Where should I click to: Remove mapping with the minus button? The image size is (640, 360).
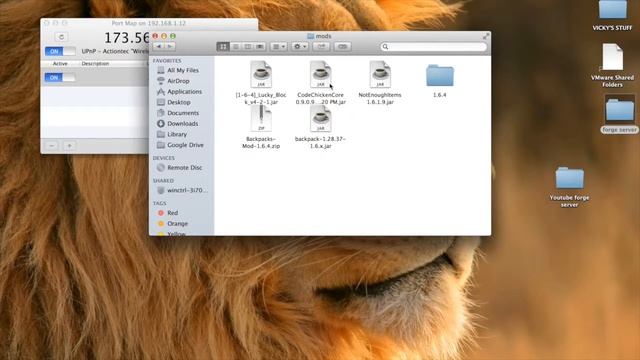point(52,146)
